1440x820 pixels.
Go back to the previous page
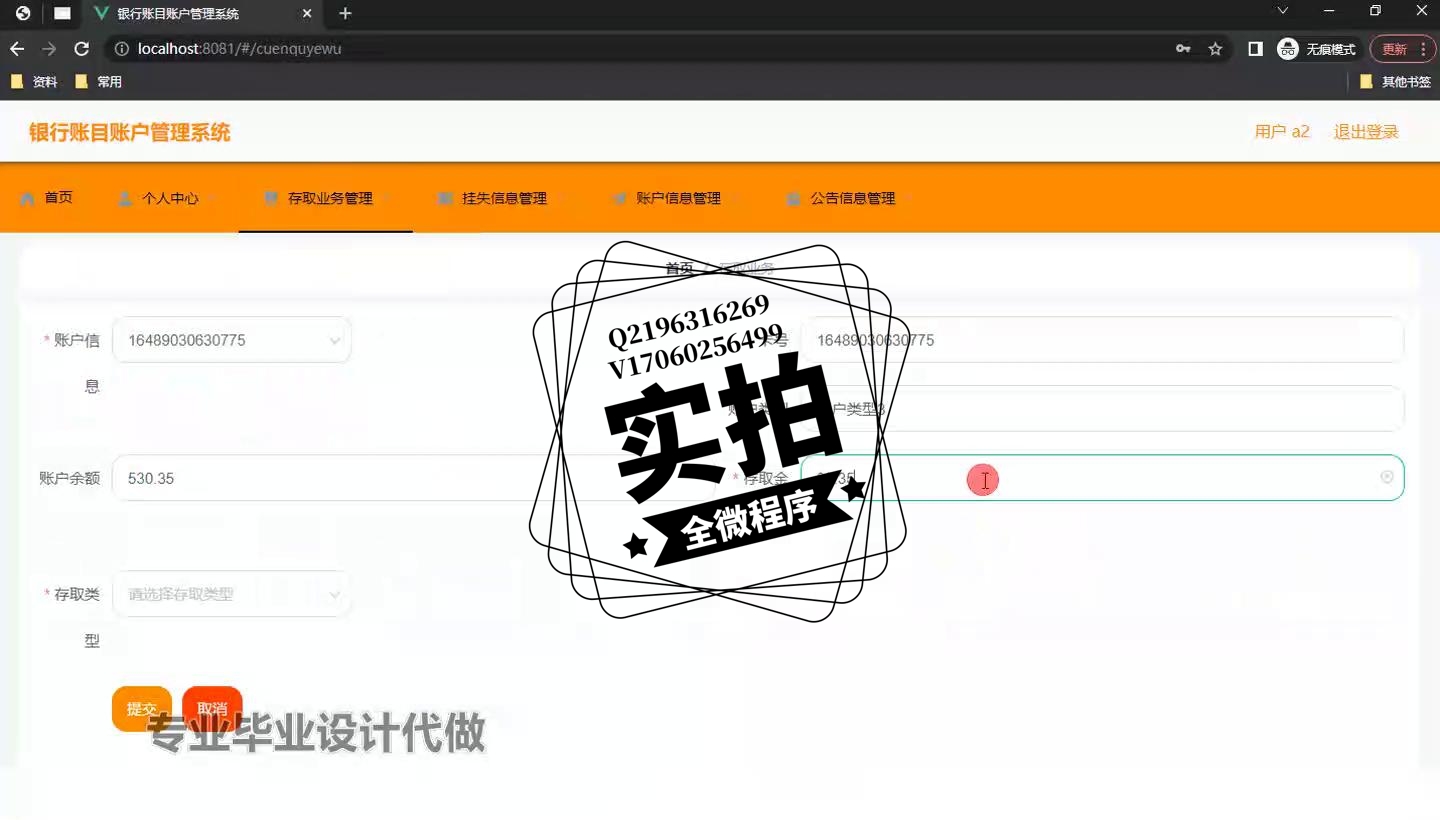tap(17, 49)
